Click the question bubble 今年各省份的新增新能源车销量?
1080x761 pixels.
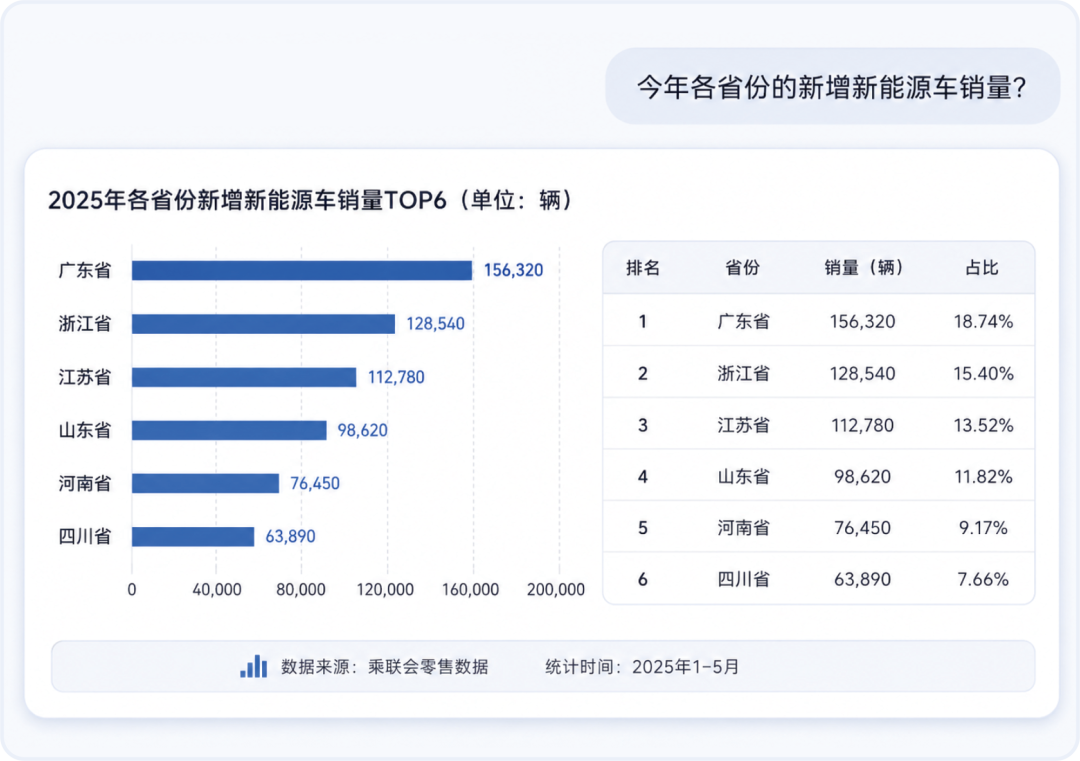pos(832,86)
